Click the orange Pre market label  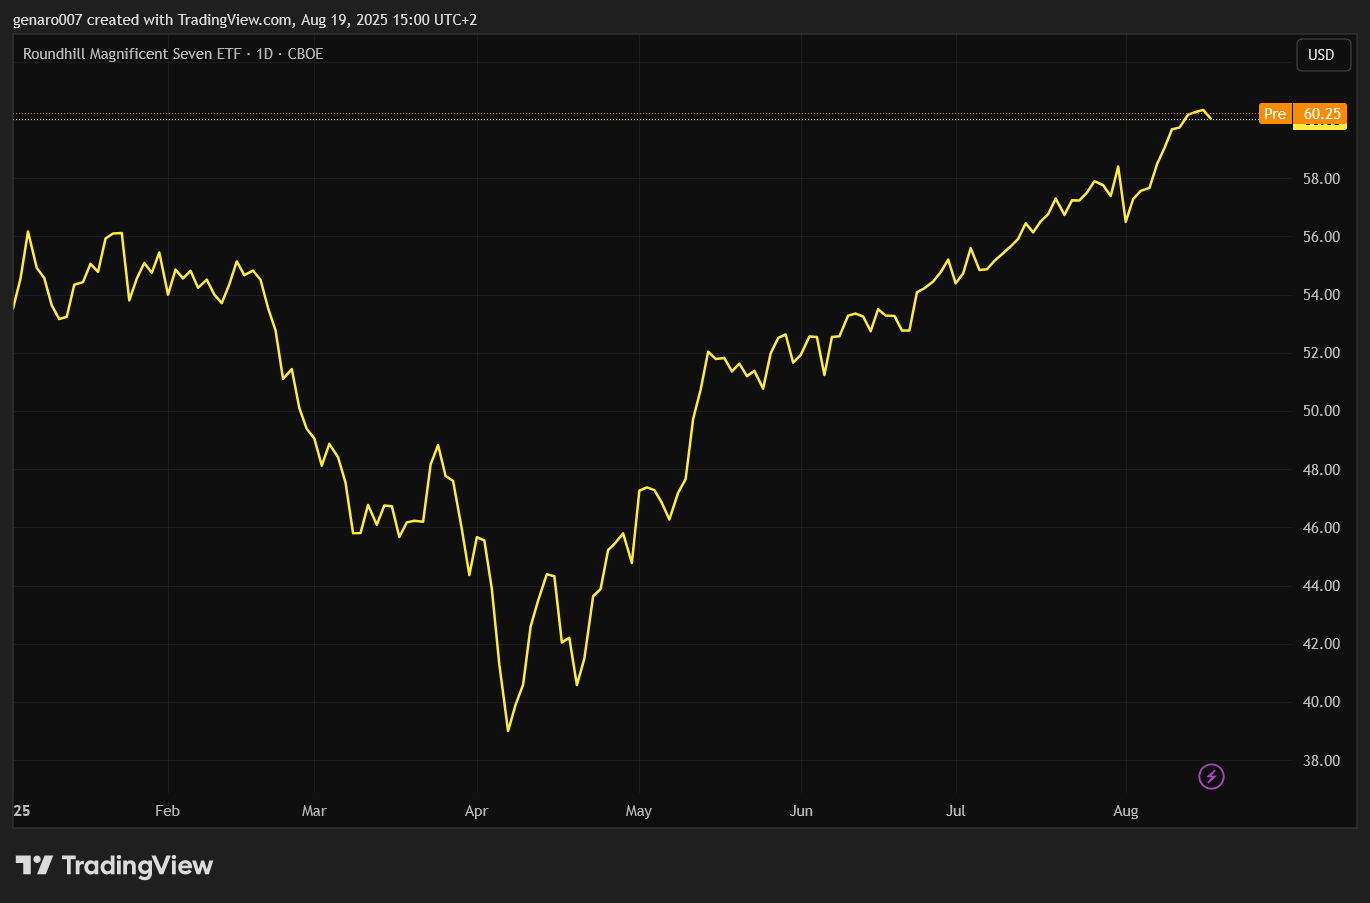tap(1275, 114)
